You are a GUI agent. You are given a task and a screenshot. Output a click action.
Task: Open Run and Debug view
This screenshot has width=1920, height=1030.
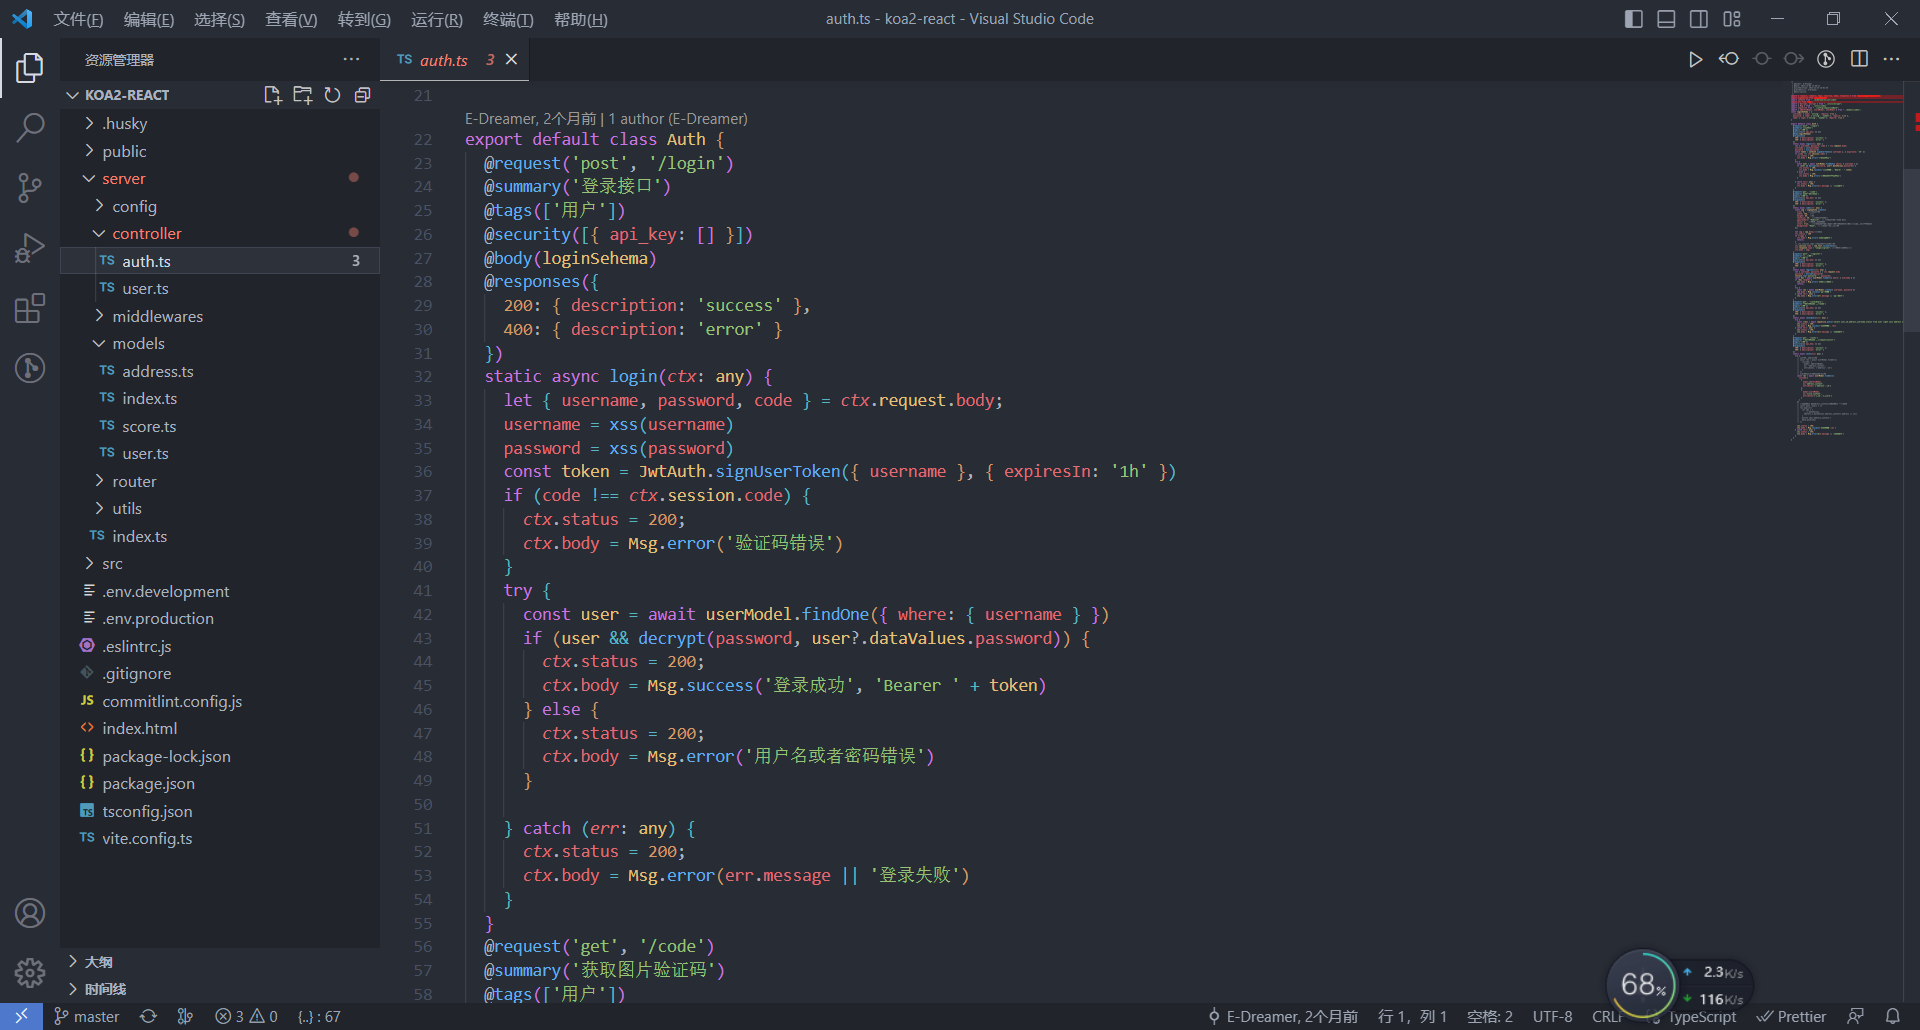(30, 248)
